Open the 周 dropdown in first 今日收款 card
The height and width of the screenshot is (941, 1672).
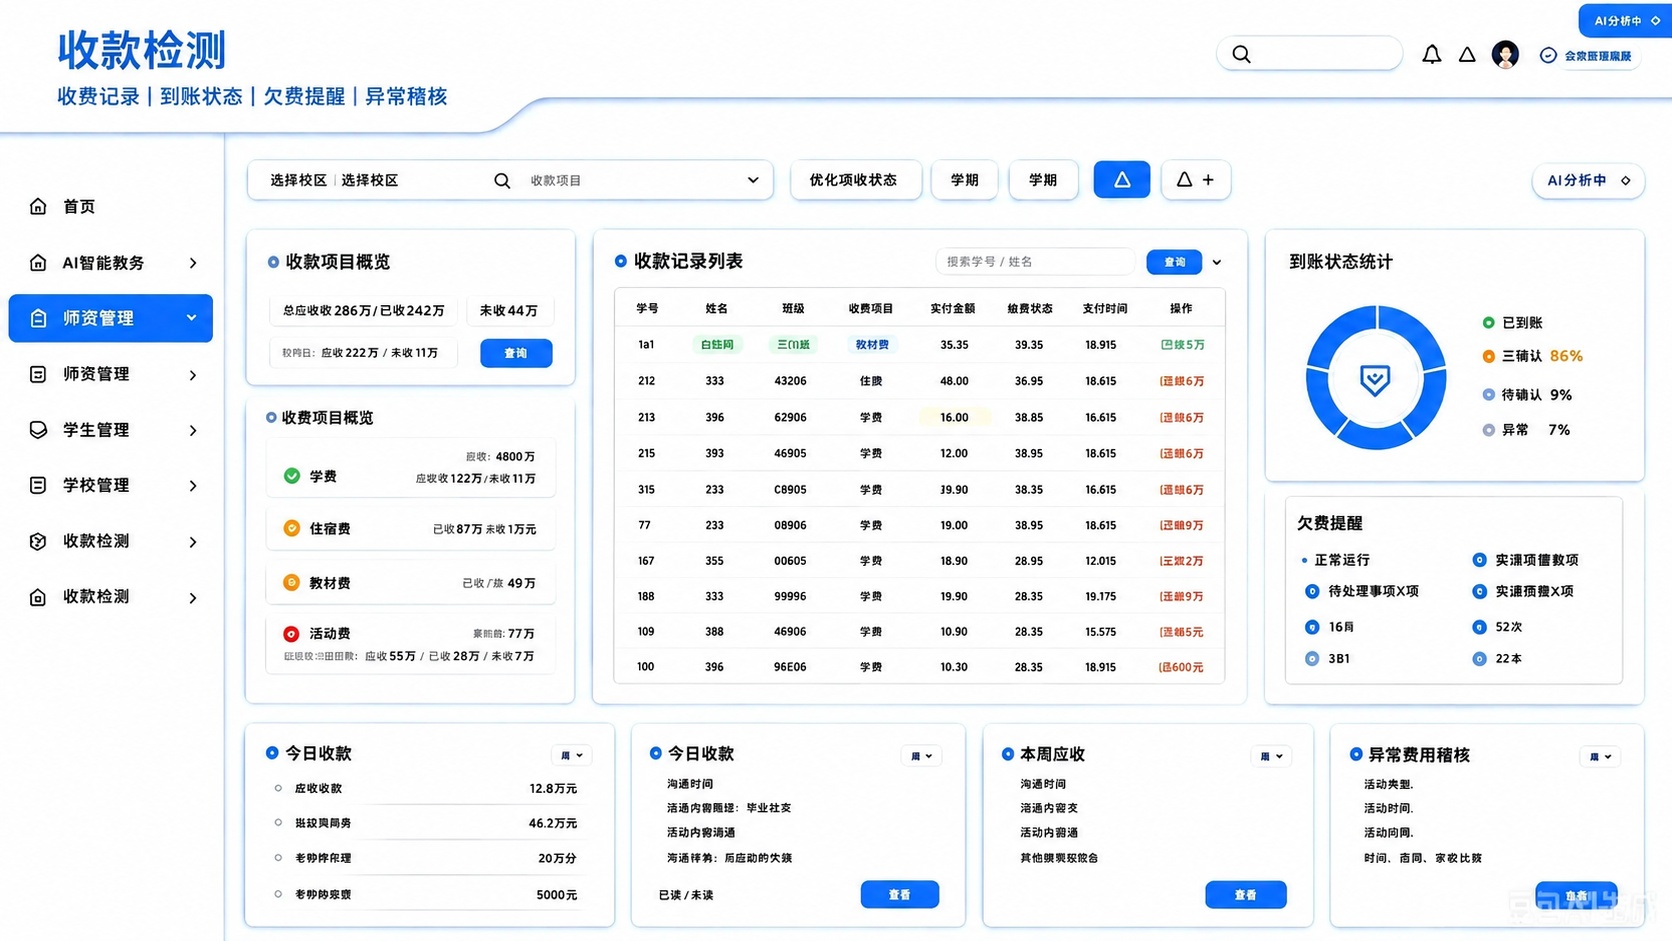click(572, 755)
